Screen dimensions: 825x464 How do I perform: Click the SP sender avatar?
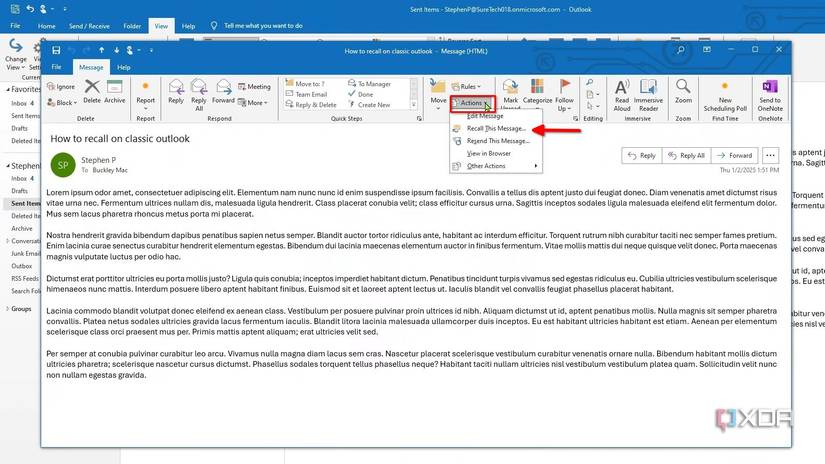(63, 165)
